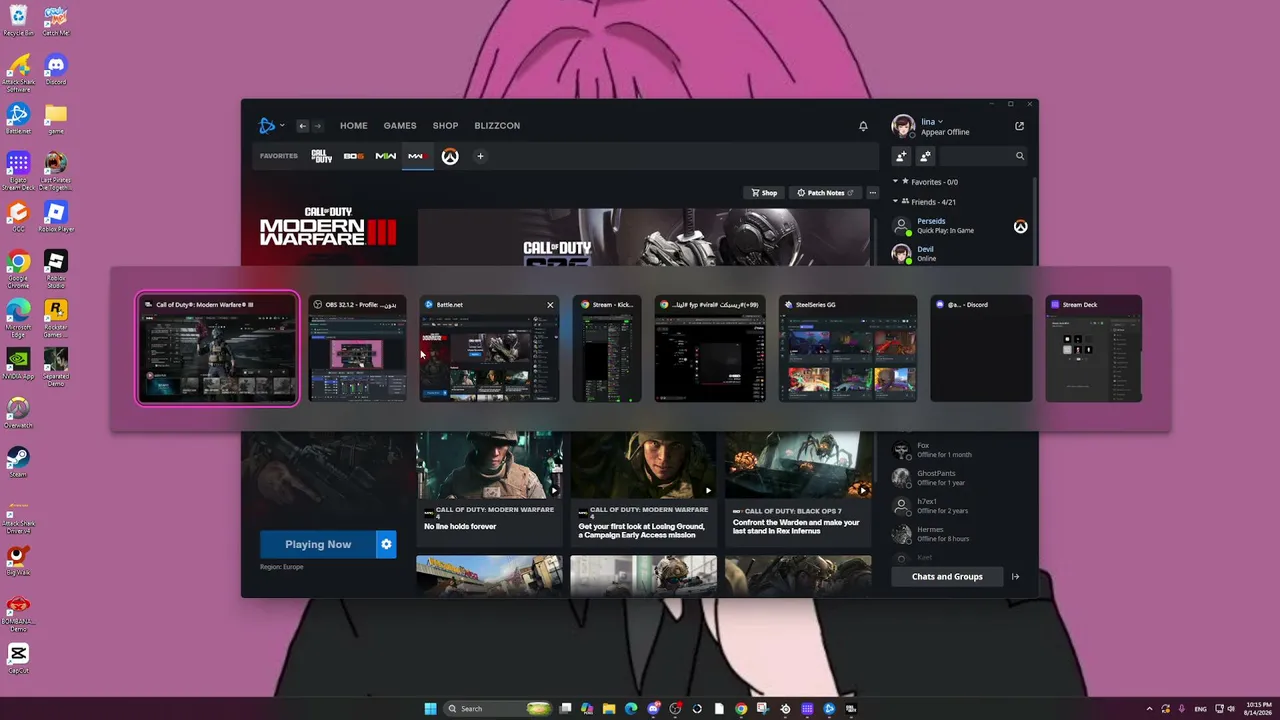Open the Windows Start menu
The height and width of the screenshot is (720, 1280).
[430, 709]
